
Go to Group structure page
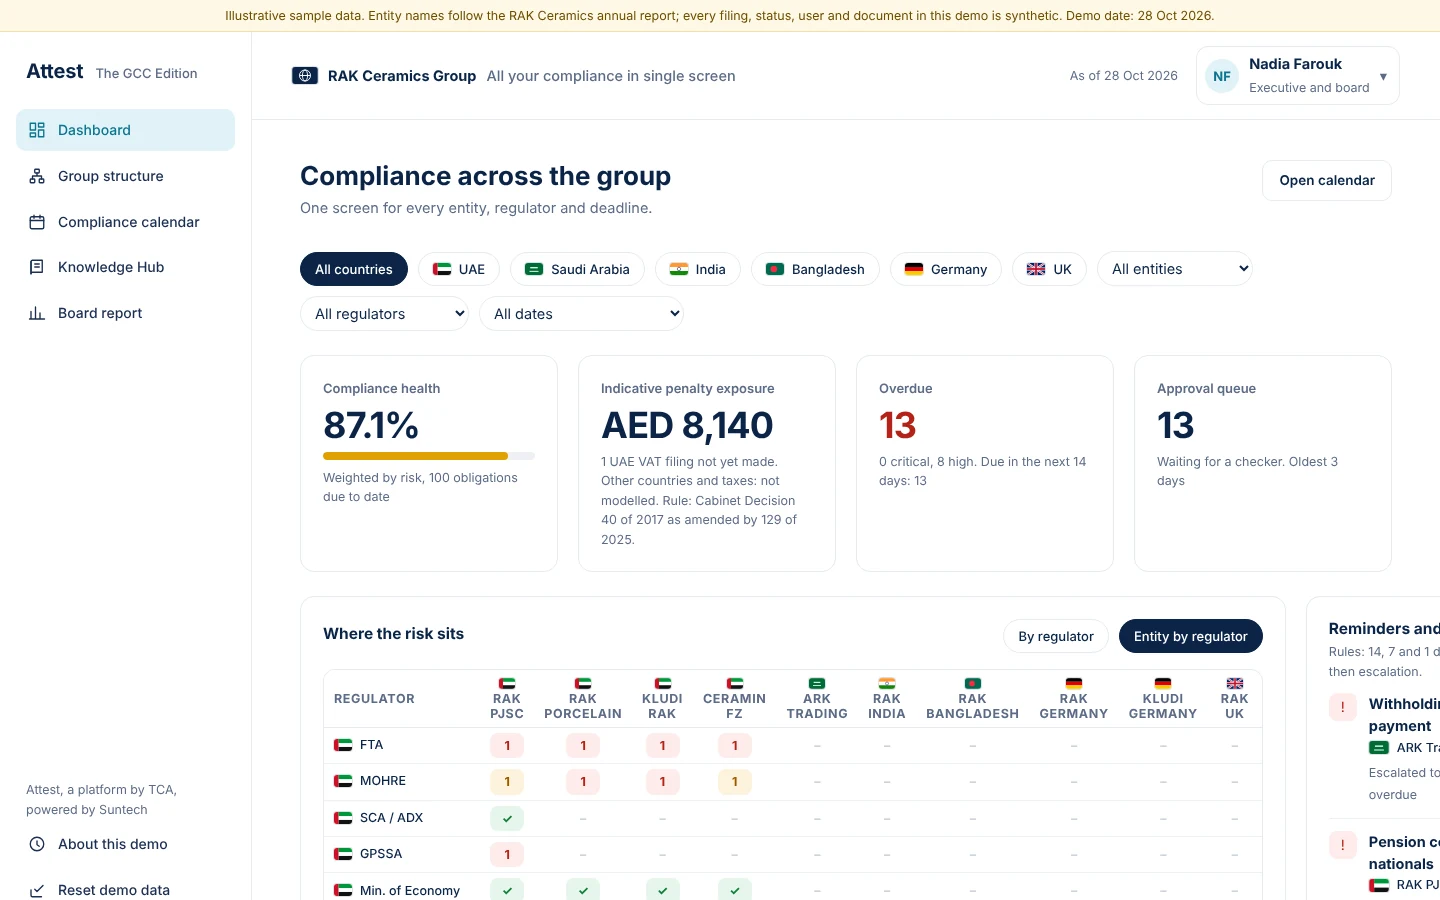125,176
